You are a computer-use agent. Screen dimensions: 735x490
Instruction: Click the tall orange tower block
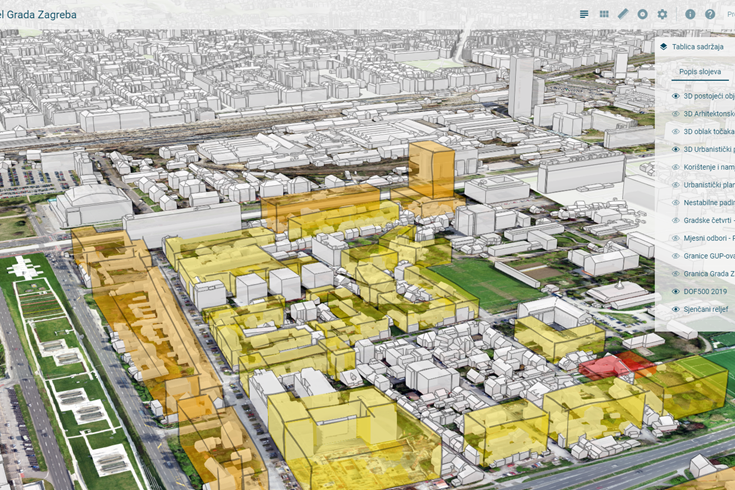[432, 170]
